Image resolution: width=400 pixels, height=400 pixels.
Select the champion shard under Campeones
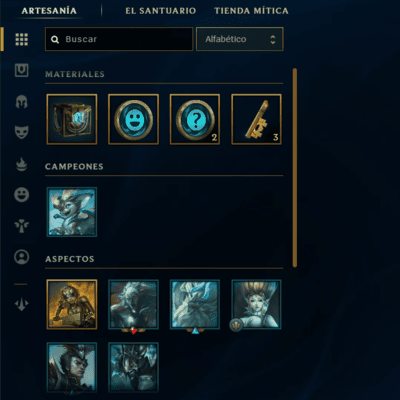72,212
